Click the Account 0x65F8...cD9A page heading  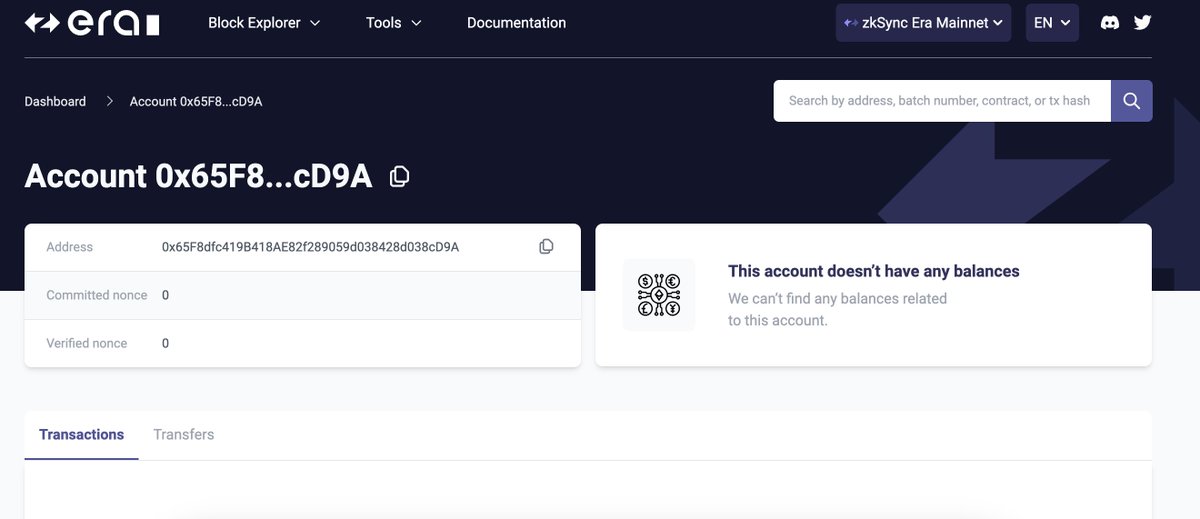tap(198, 176)
